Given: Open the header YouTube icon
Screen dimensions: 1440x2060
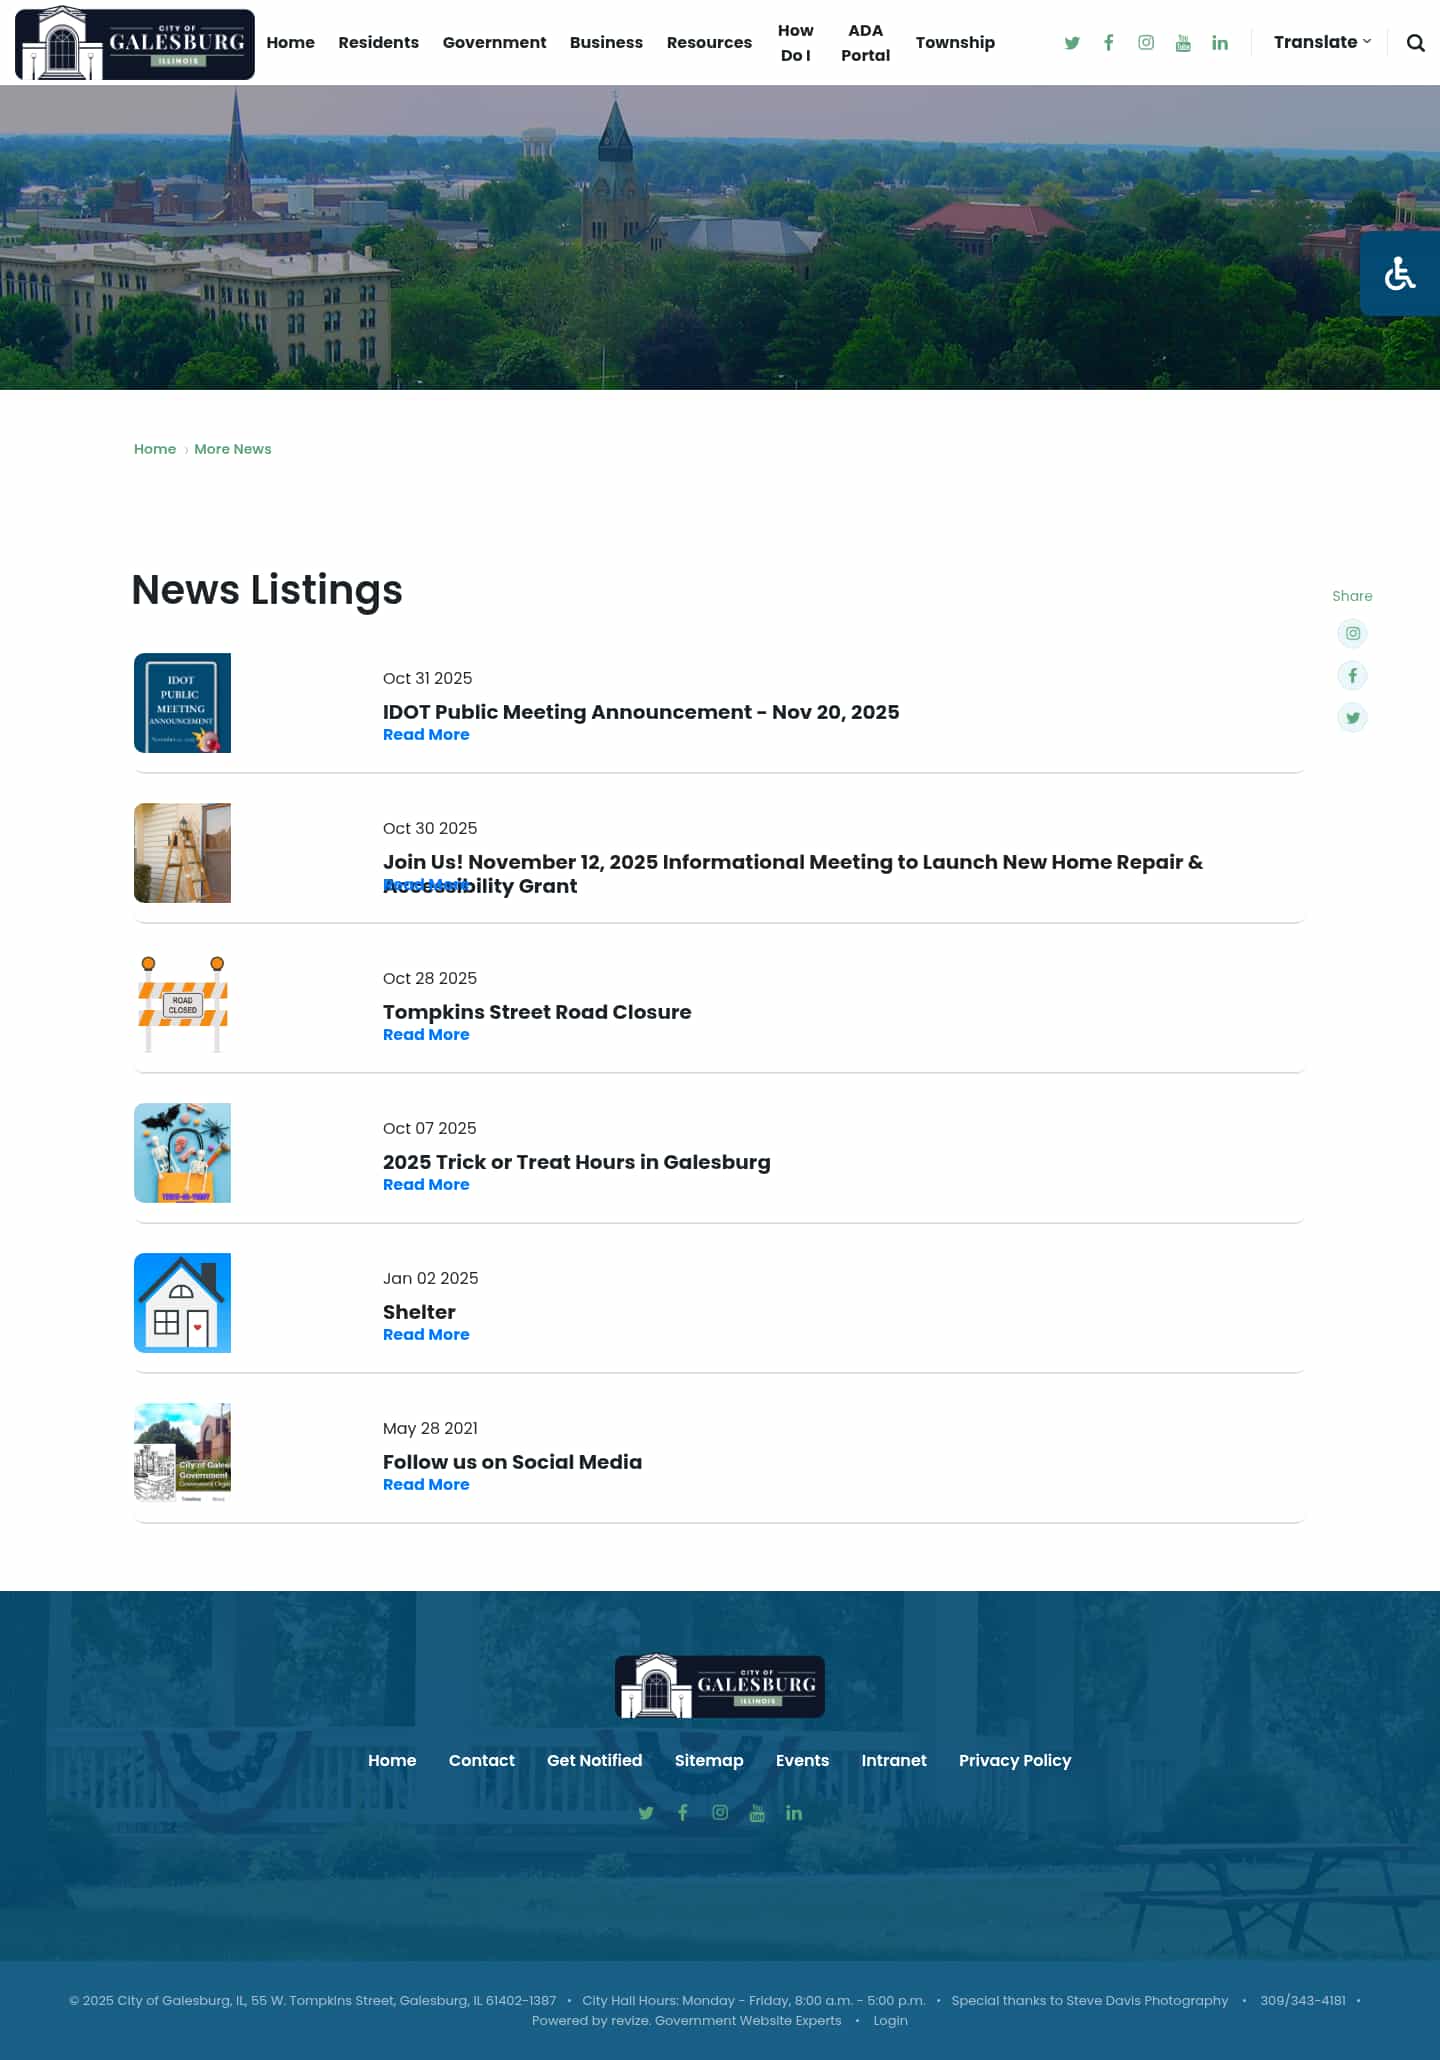Looking at the screenshot, I should tap(1183, 43).
